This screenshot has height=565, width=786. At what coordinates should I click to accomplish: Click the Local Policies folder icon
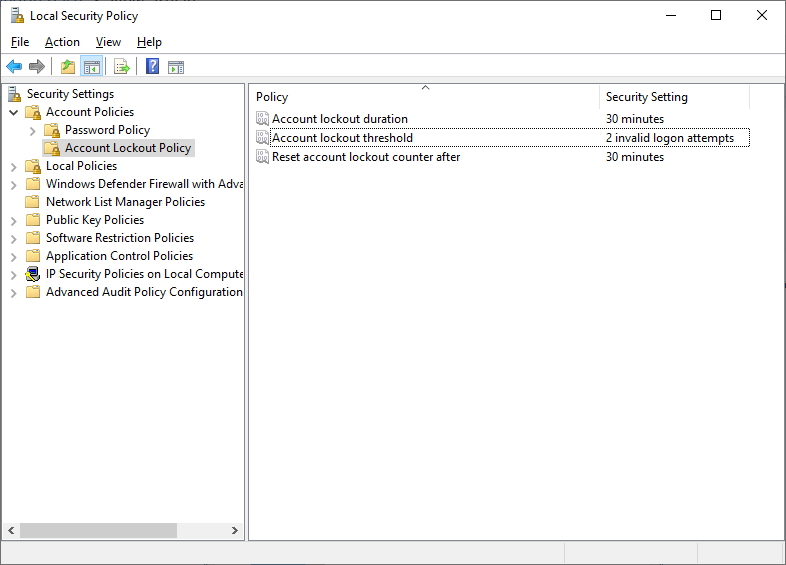point(33,166)
